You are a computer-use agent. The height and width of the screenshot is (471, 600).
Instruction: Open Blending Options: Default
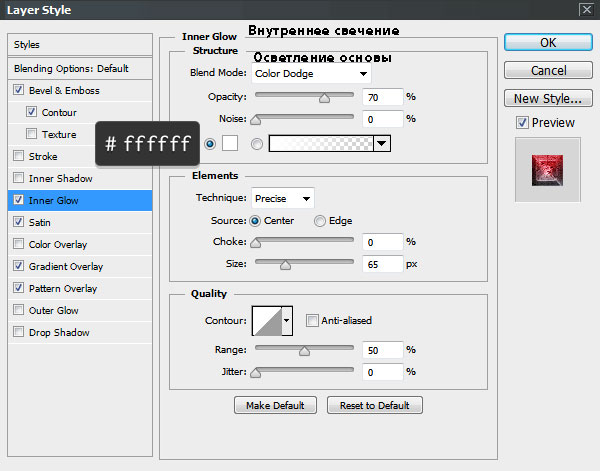(80, 68)
